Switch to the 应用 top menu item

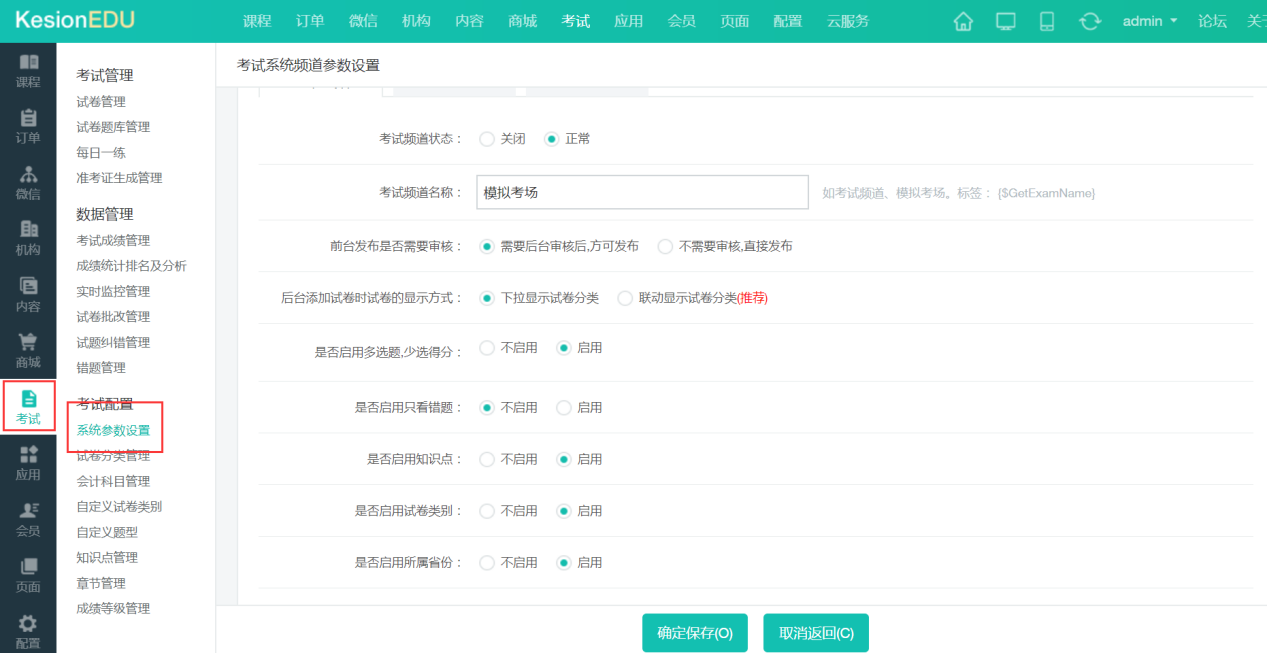tap(628, 20)
